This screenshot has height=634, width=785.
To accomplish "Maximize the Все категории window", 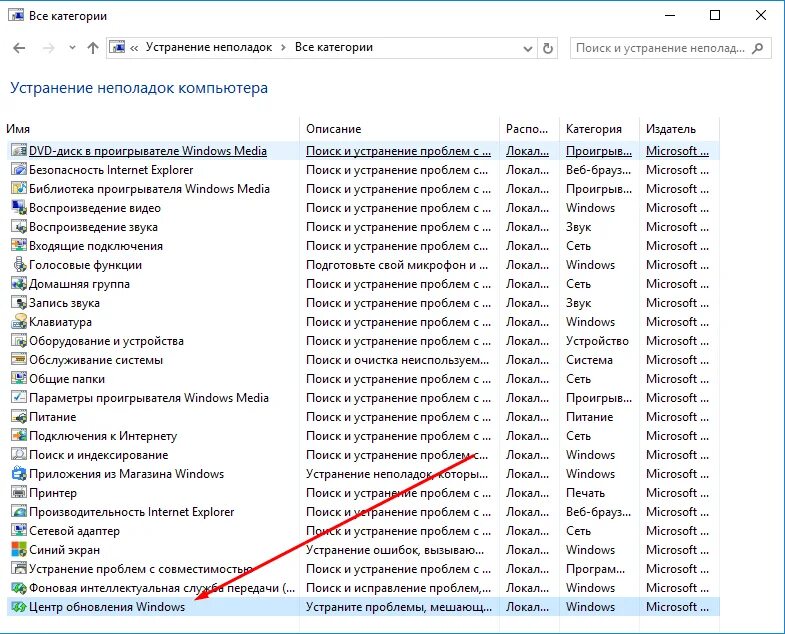I will tap(715, 16).
